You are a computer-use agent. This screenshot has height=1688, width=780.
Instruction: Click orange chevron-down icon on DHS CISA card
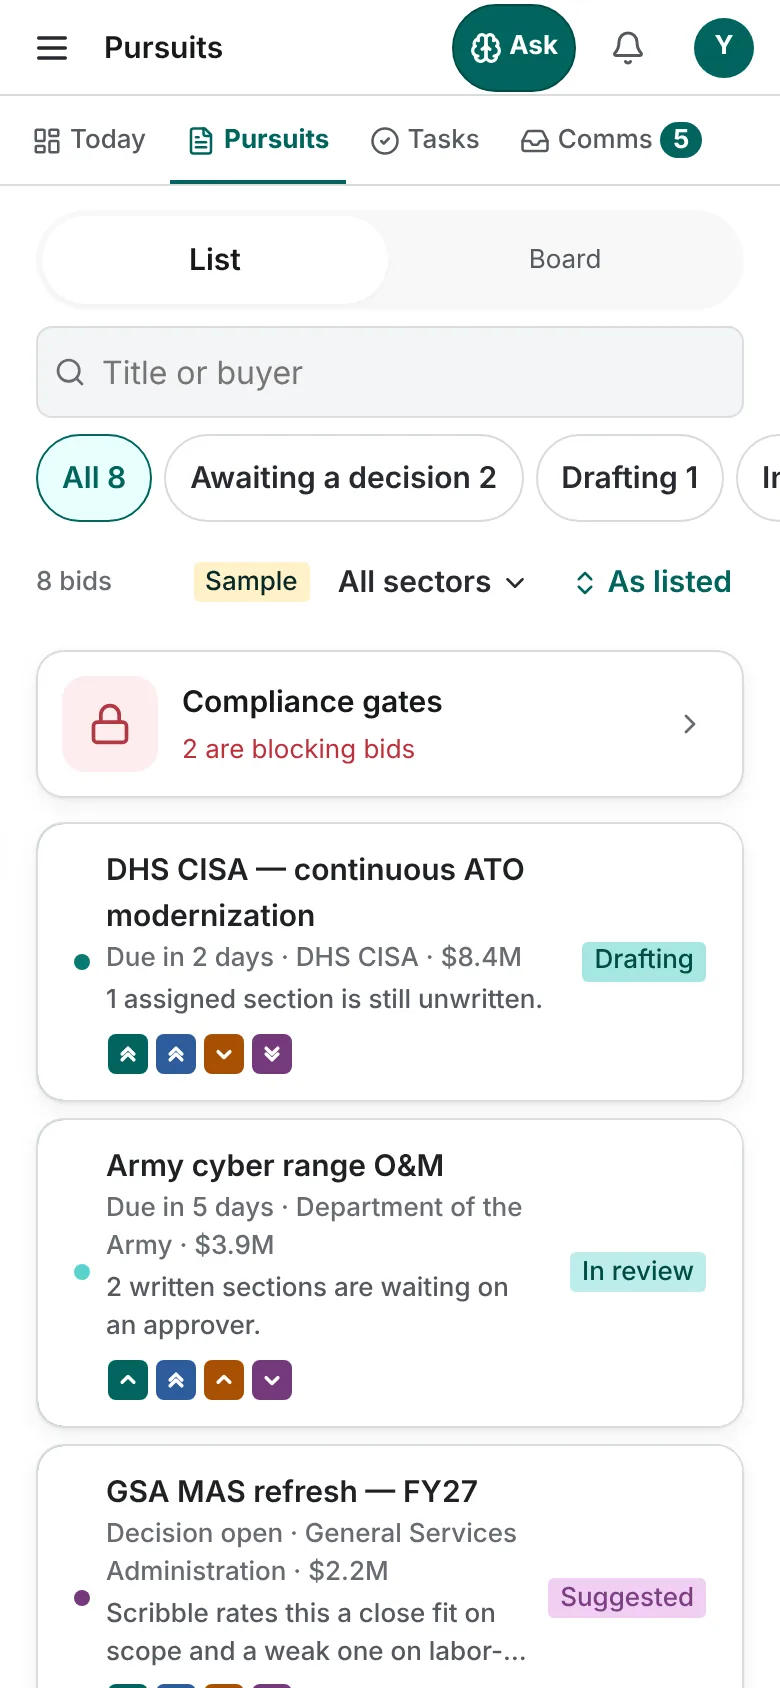(224, 1054)
